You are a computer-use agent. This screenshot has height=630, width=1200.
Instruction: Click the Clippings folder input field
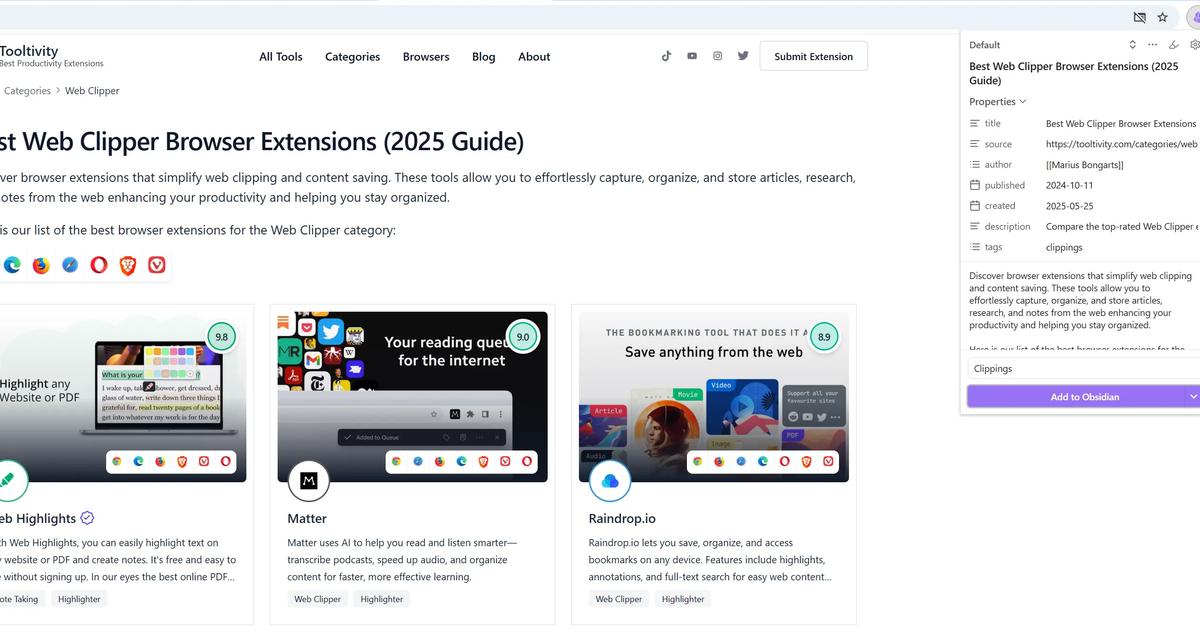1084,368
